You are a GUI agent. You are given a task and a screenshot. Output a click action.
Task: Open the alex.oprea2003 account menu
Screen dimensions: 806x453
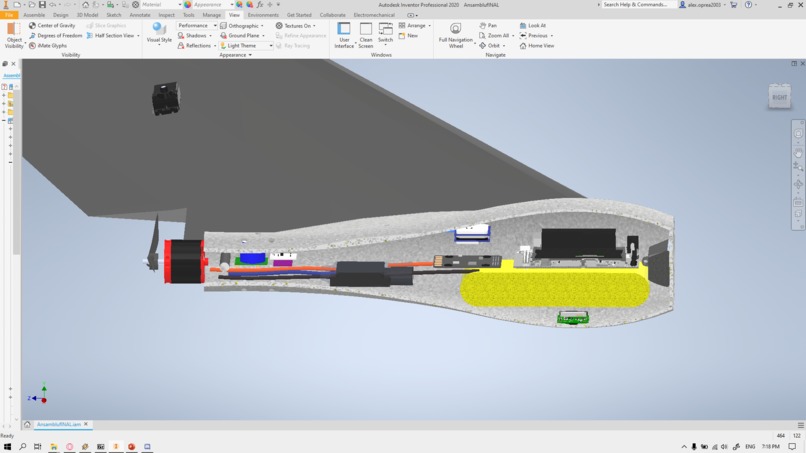tap(703, 5)
